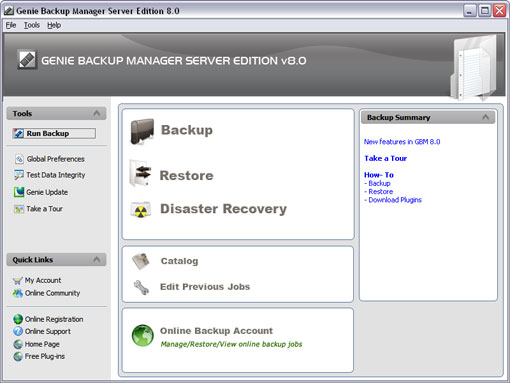Click Take a Tour in Backup Summary
Image resolution: width=510 pixels, height=383 pixels.
[x=385, y=159]
